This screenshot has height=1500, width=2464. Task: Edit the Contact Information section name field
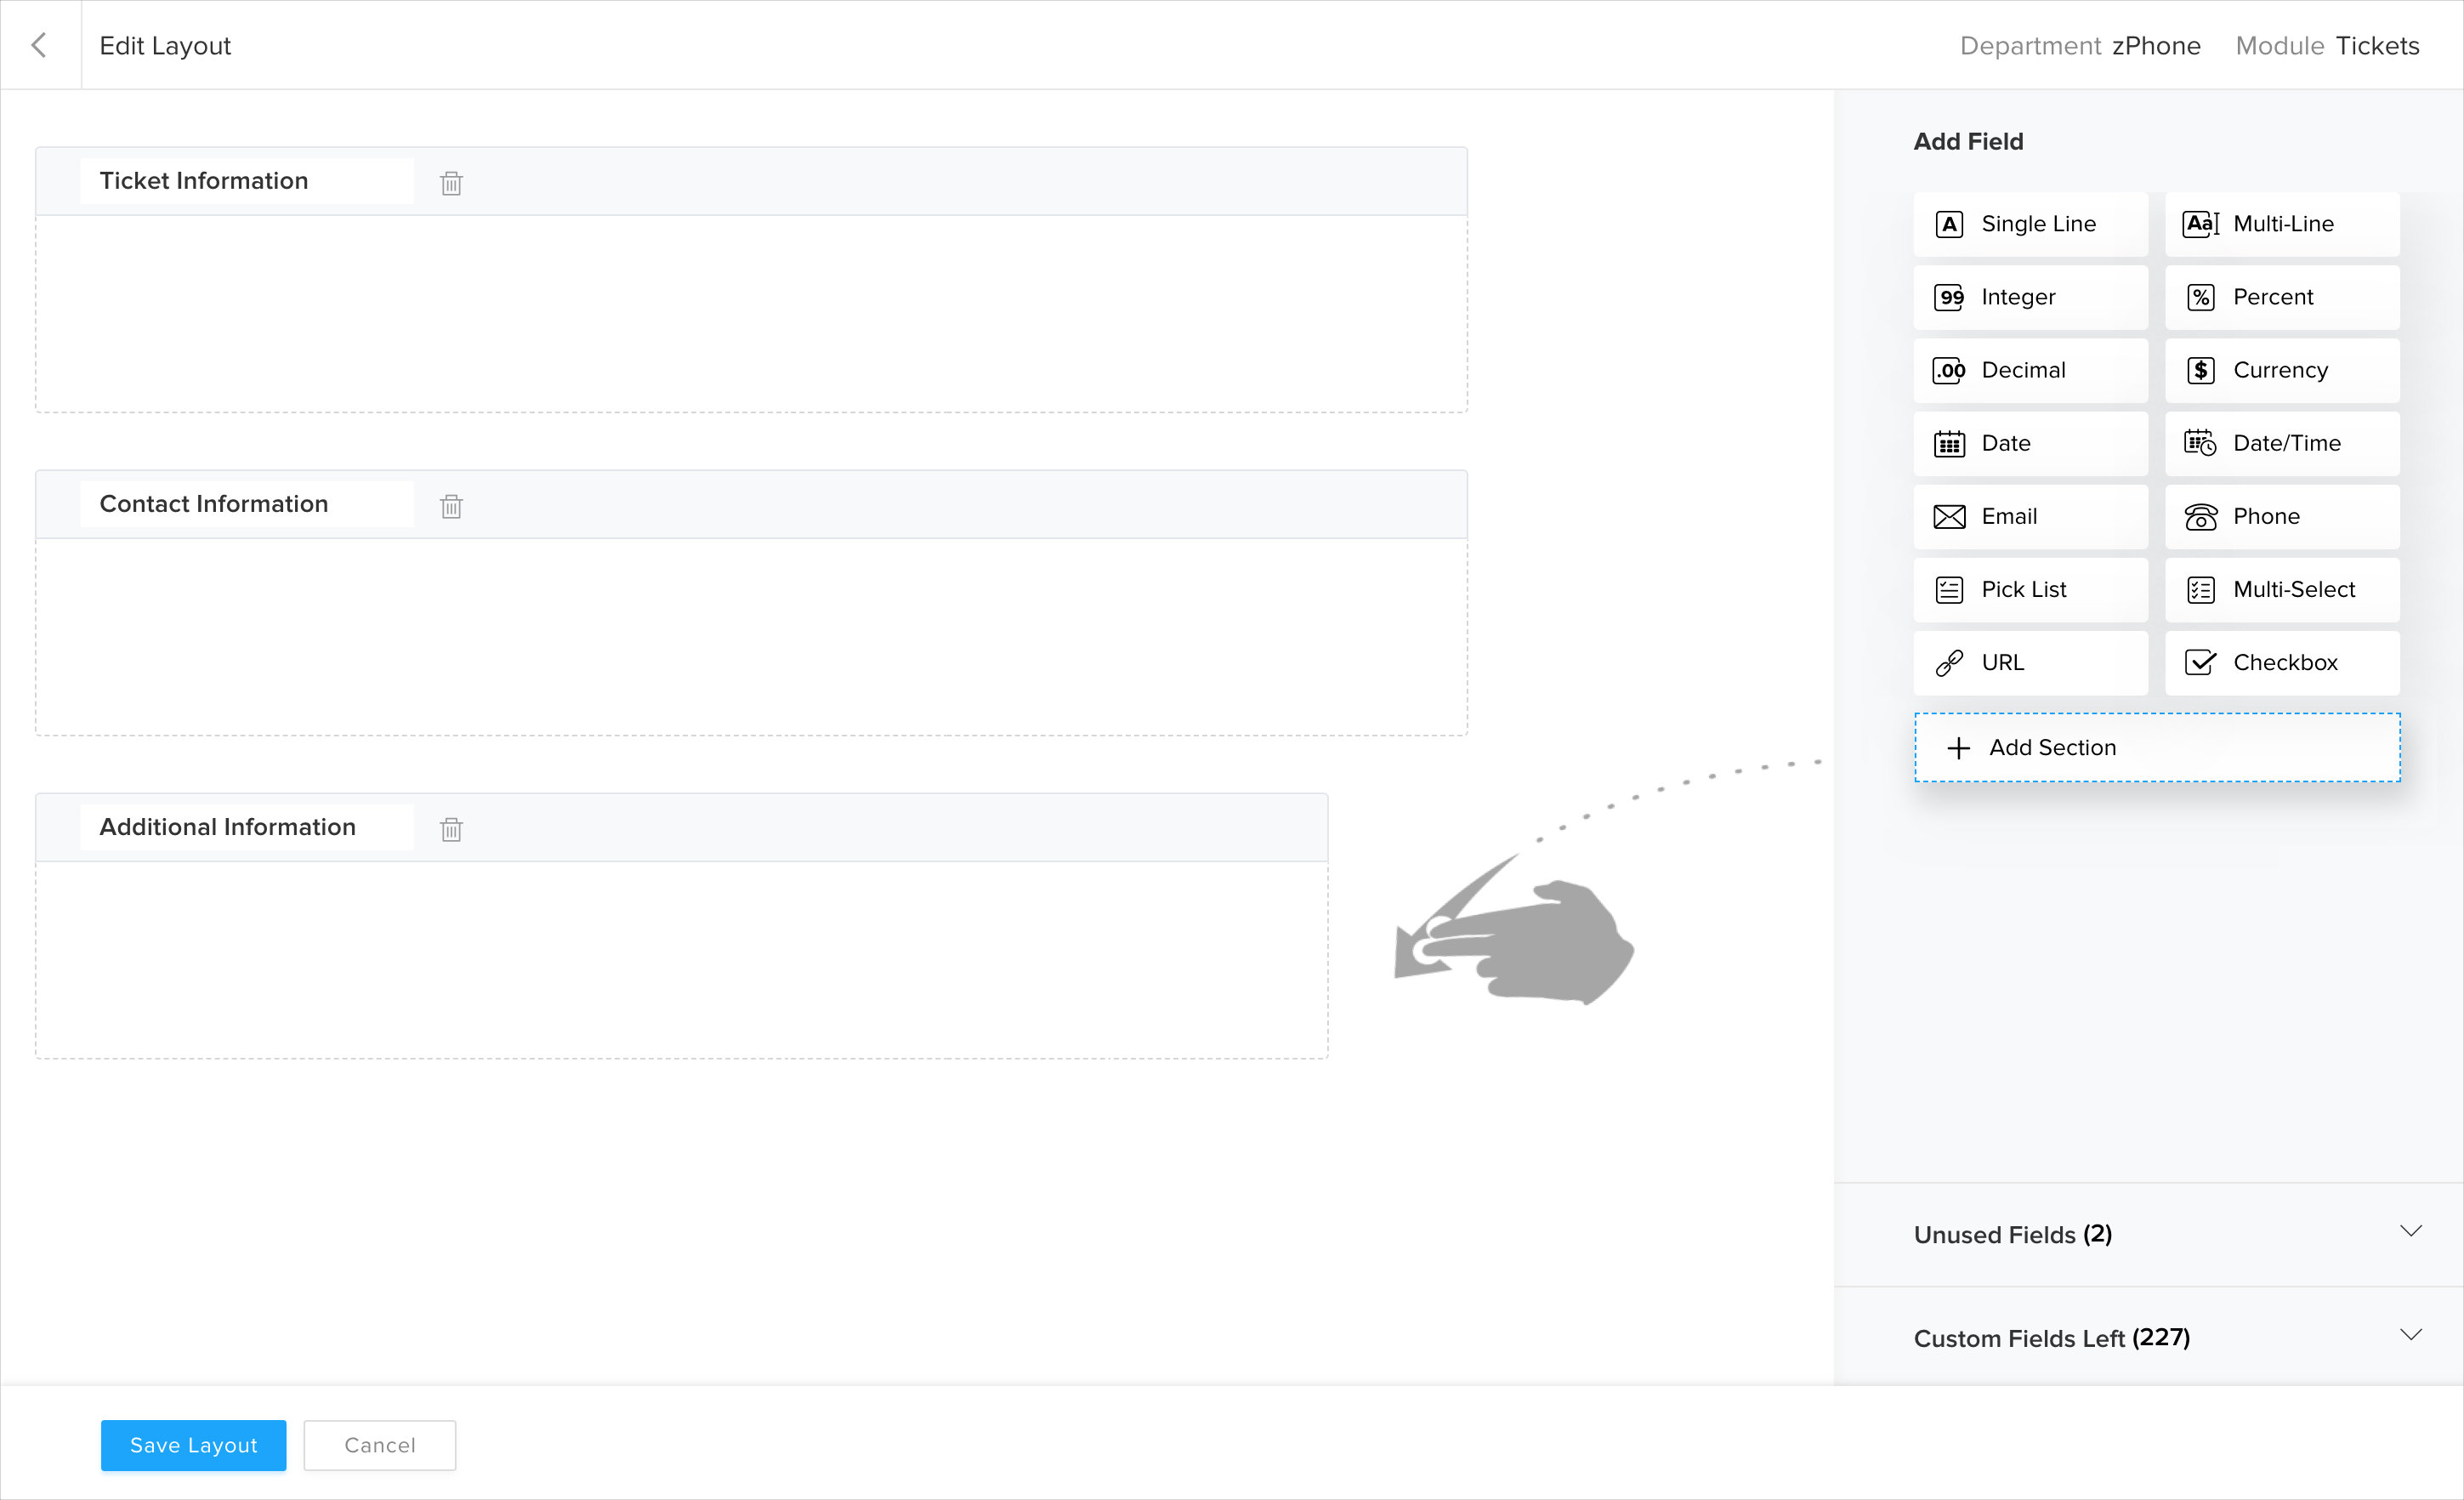pyautogui.click(x=246, y=504)
